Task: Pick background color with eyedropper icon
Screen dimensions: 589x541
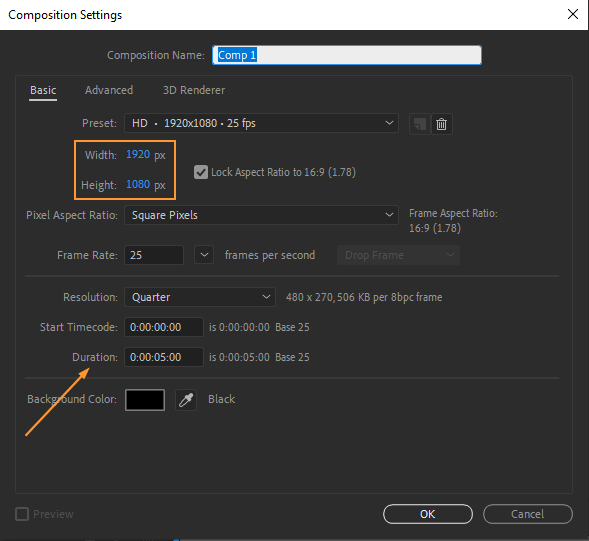Action: pos(186,400)
